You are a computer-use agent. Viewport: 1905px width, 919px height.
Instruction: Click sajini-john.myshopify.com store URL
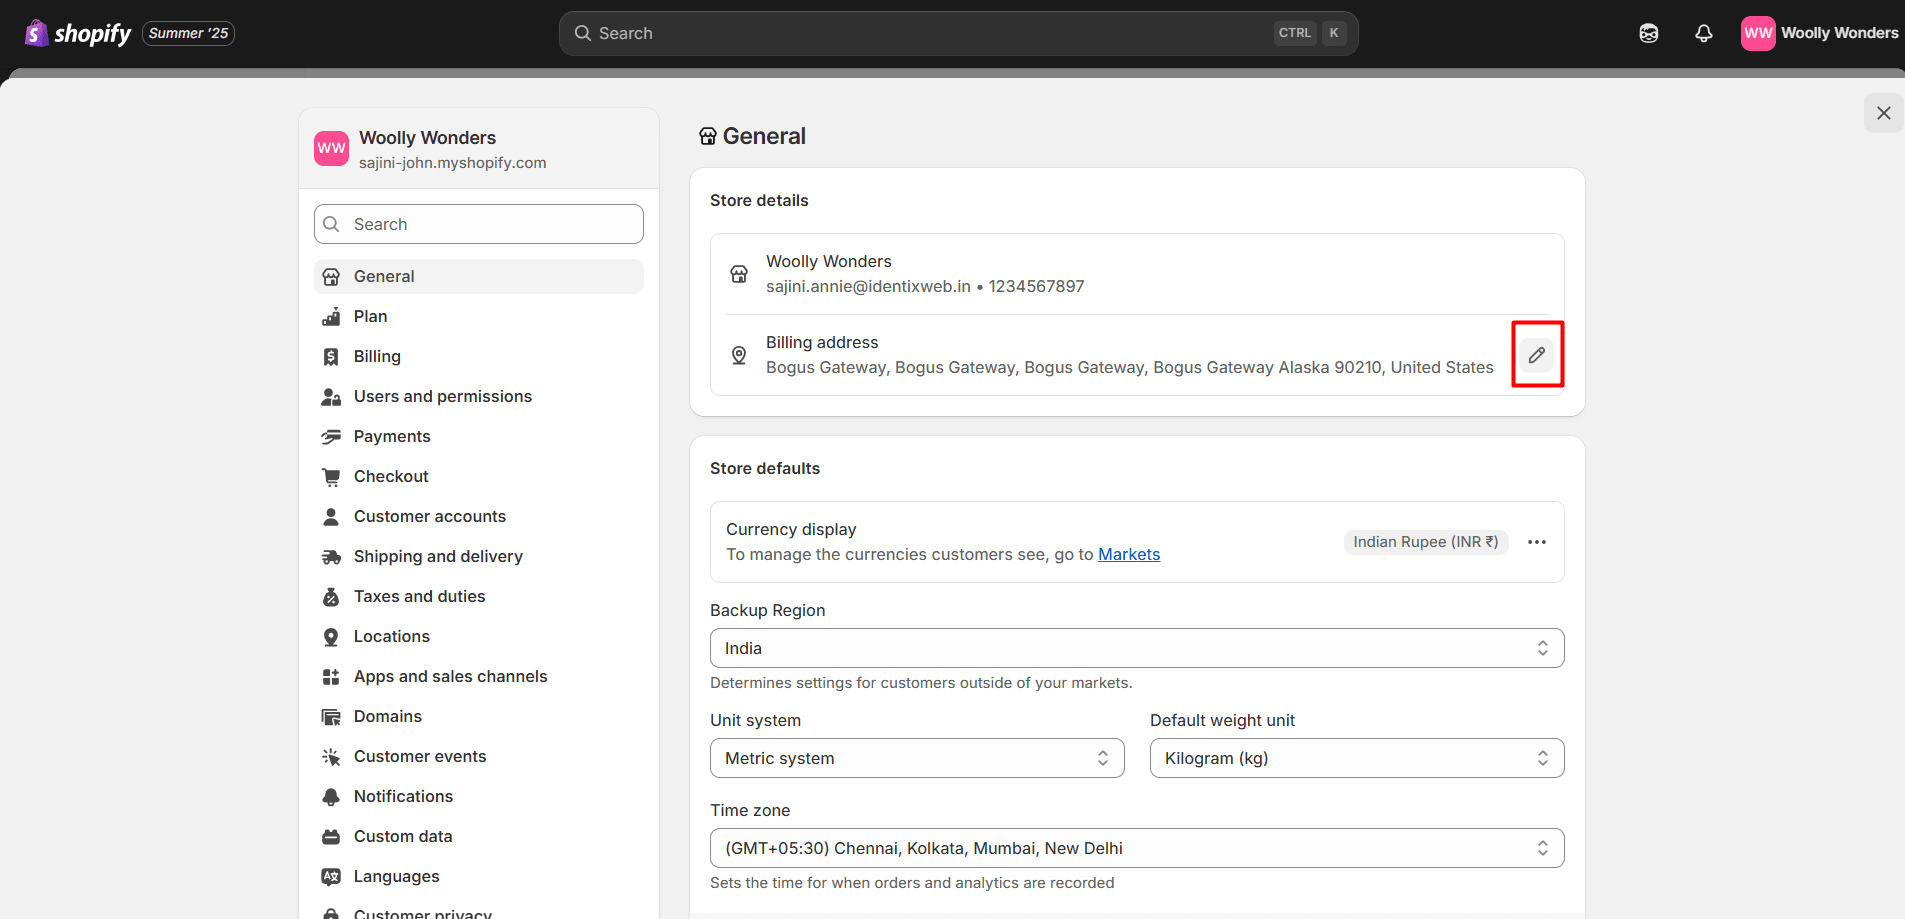[453, 163]
